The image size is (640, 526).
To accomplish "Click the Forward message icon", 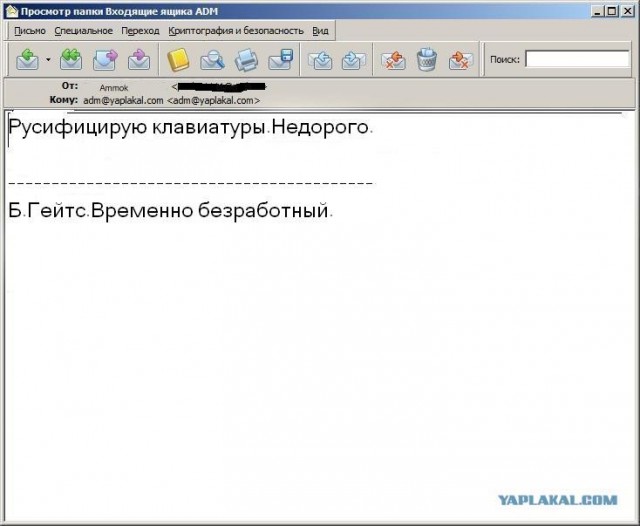I will point(105,60).
